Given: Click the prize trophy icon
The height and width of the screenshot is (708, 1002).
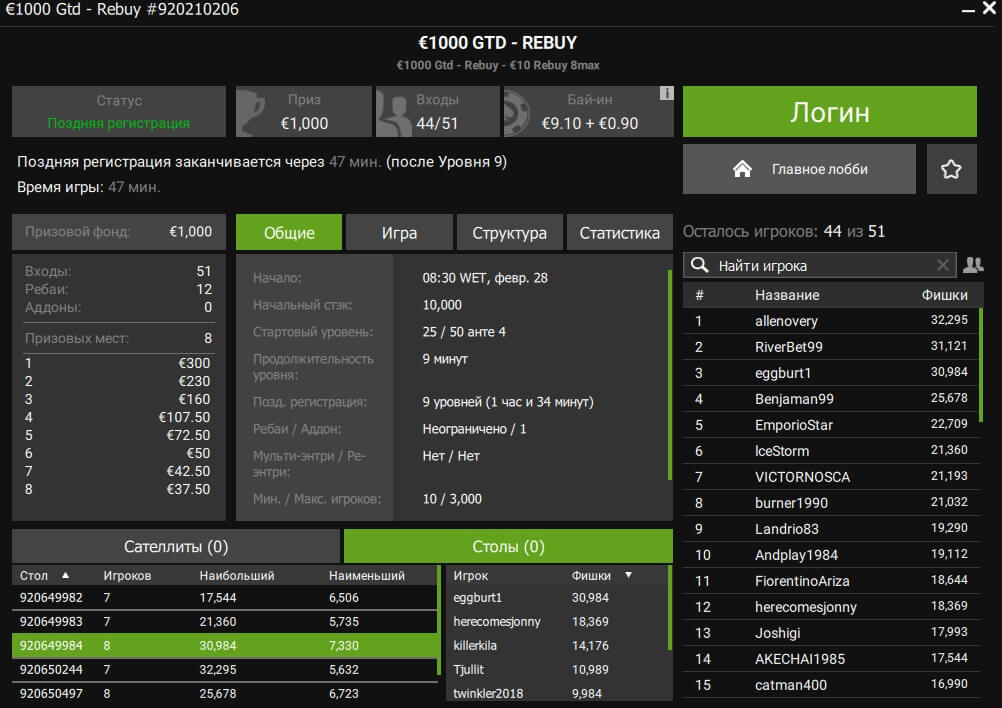Looking at the screenshot, I should click(x=254, y=112).
